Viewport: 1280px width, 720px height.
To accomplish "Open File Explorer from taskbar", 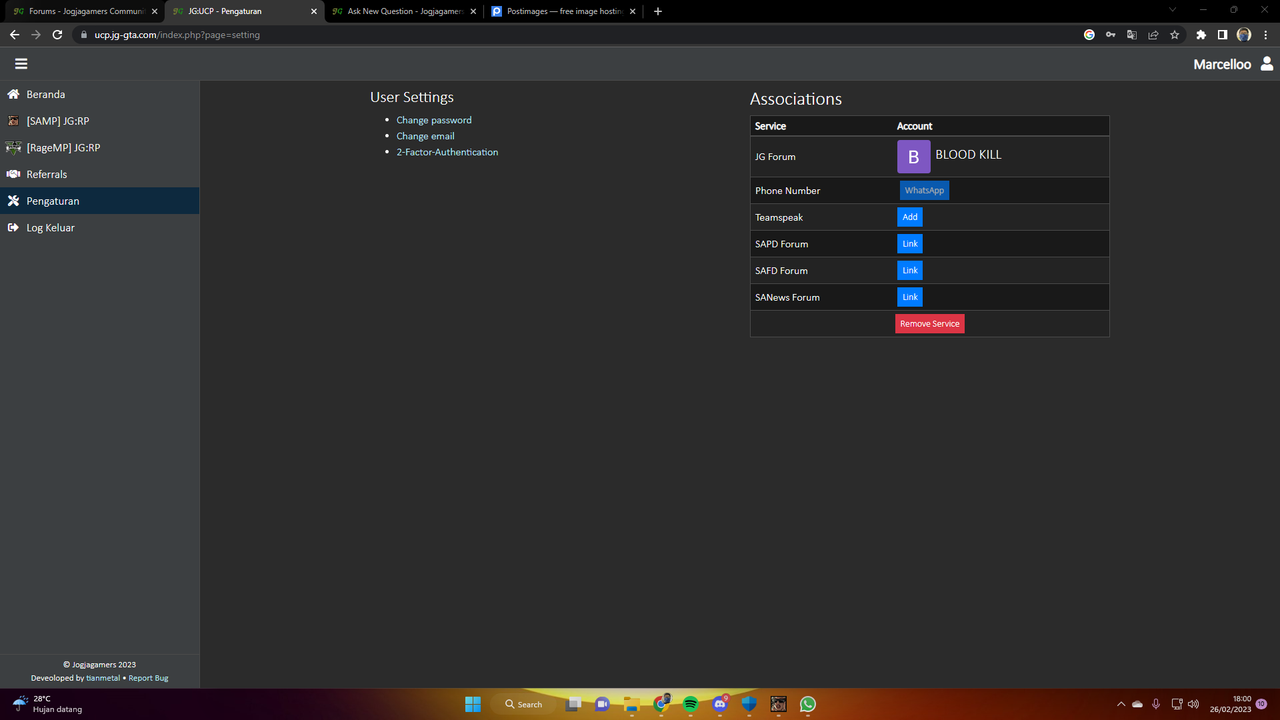I will 631,704.
